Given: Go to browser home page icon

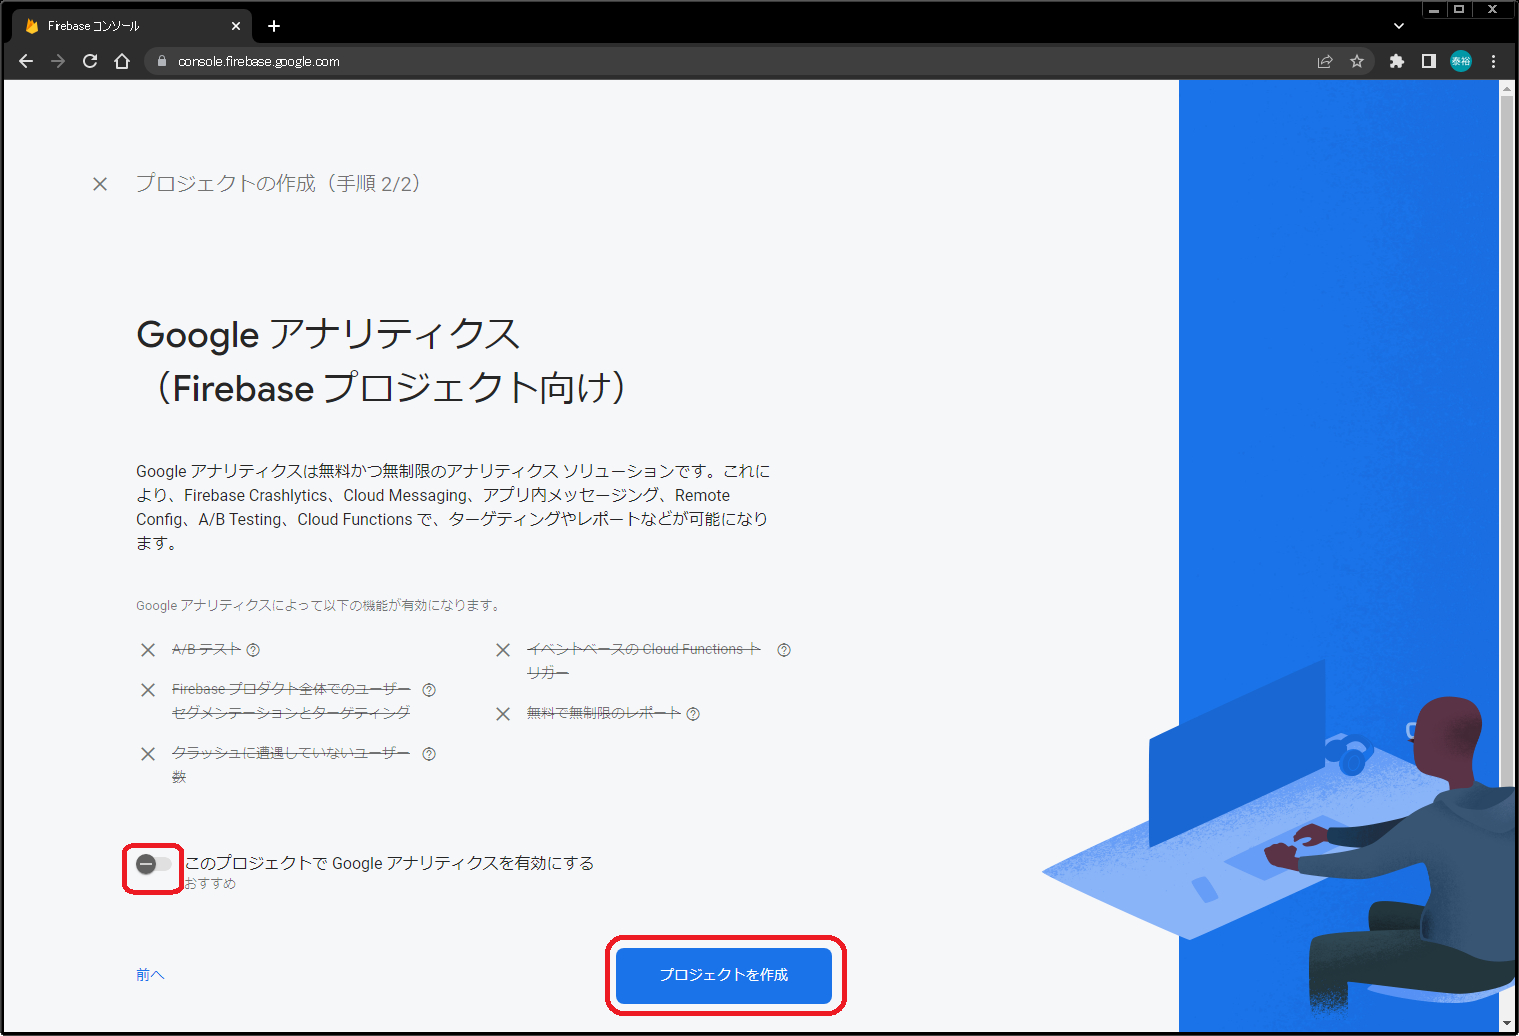Looking at the screenshot, I should tap(122, 61).
